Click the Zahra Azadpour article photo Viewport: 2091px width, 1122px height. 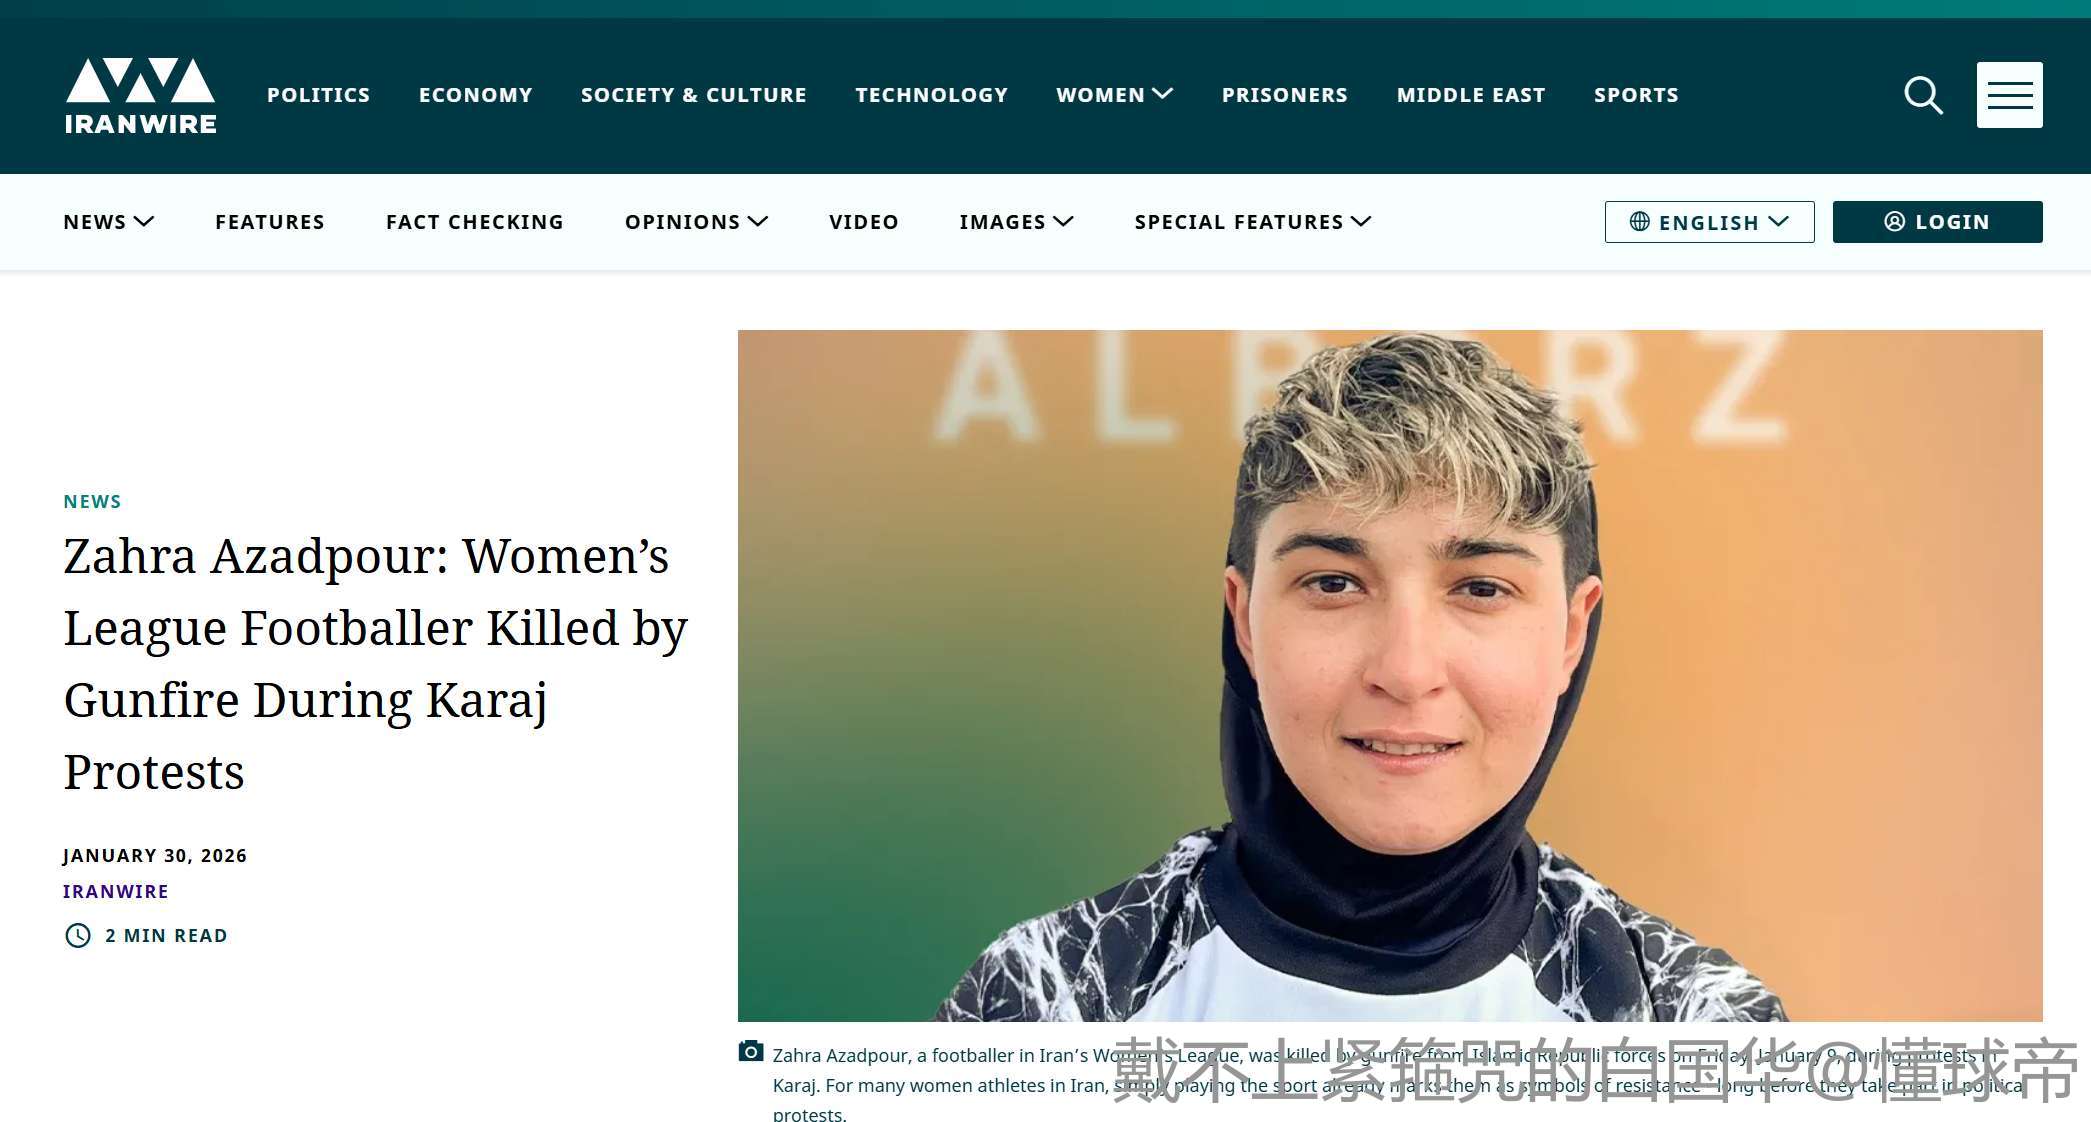pyautogui.click(x=1390, y=676)
